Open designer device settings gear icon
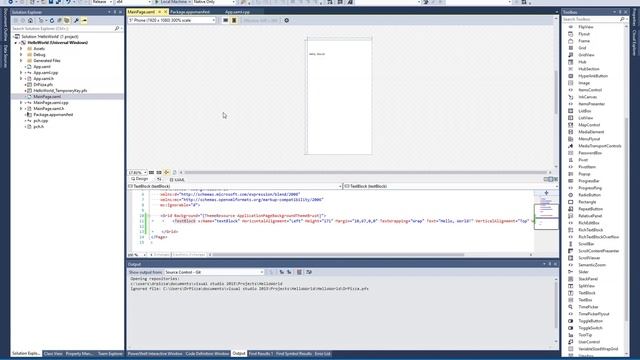 click(287, 20)
